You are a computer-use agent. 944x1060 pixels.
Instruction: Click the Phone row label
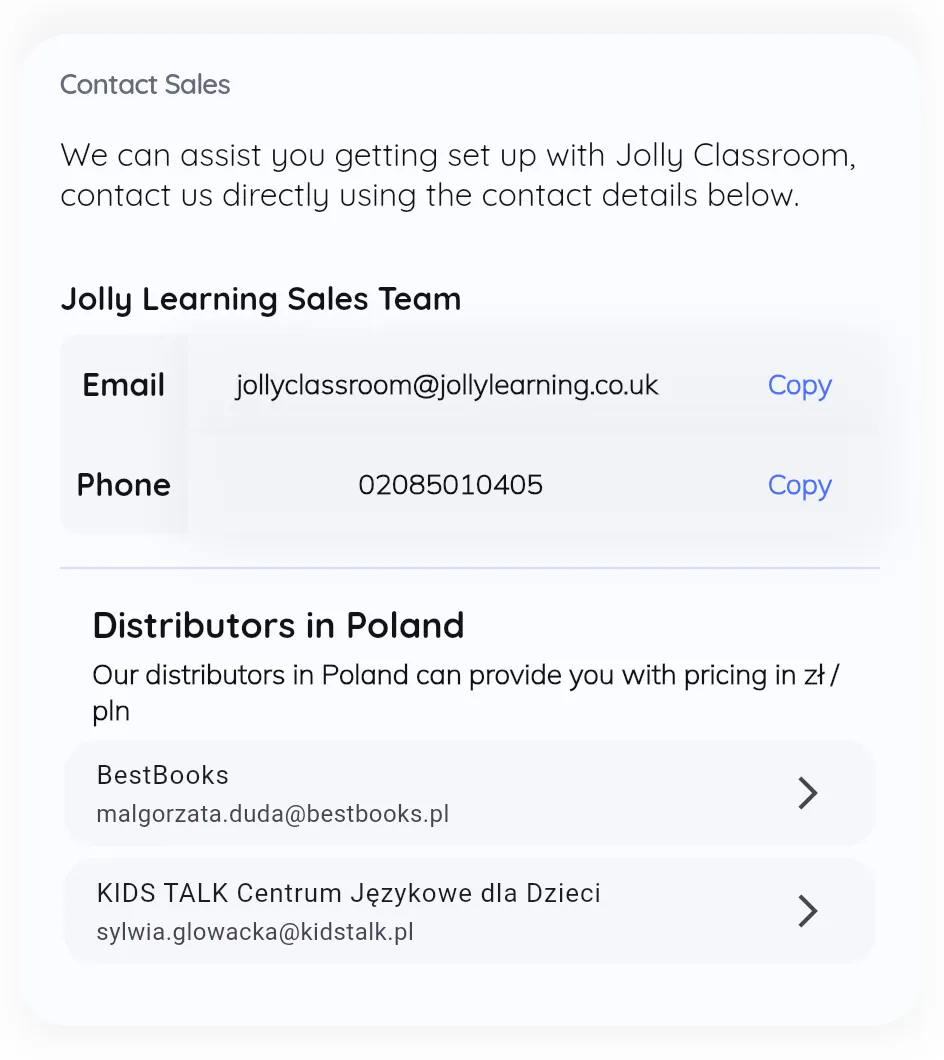click(x=123, y=485)
